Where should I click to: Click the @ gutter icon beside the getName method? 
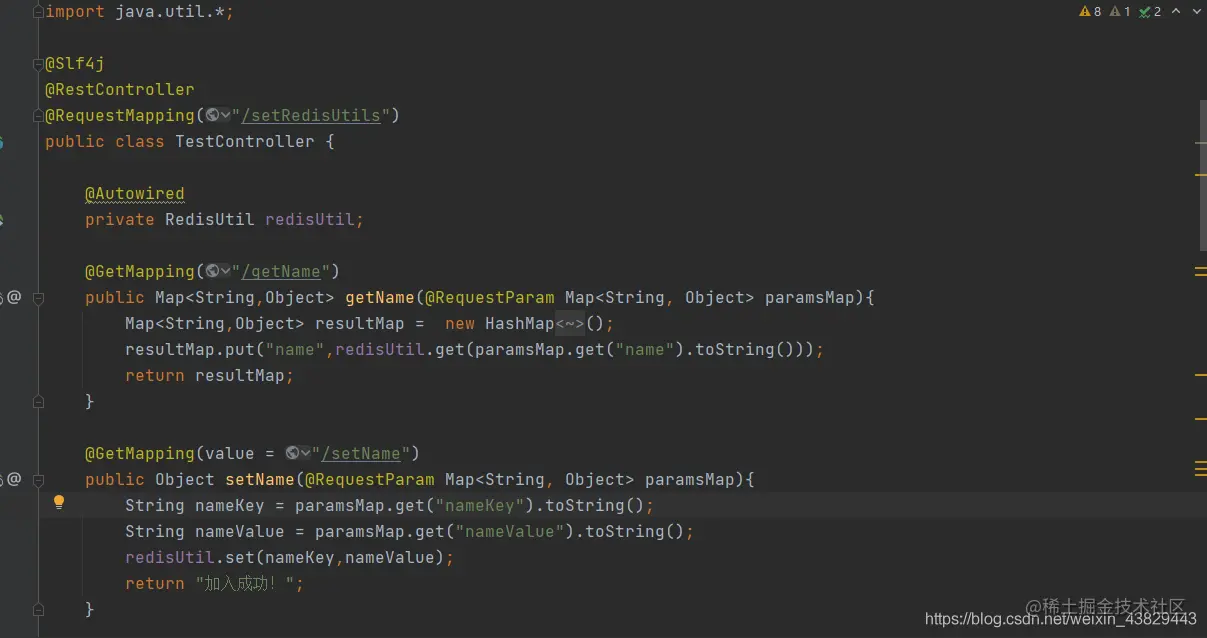pyautogui.click(x=14, y=297)
